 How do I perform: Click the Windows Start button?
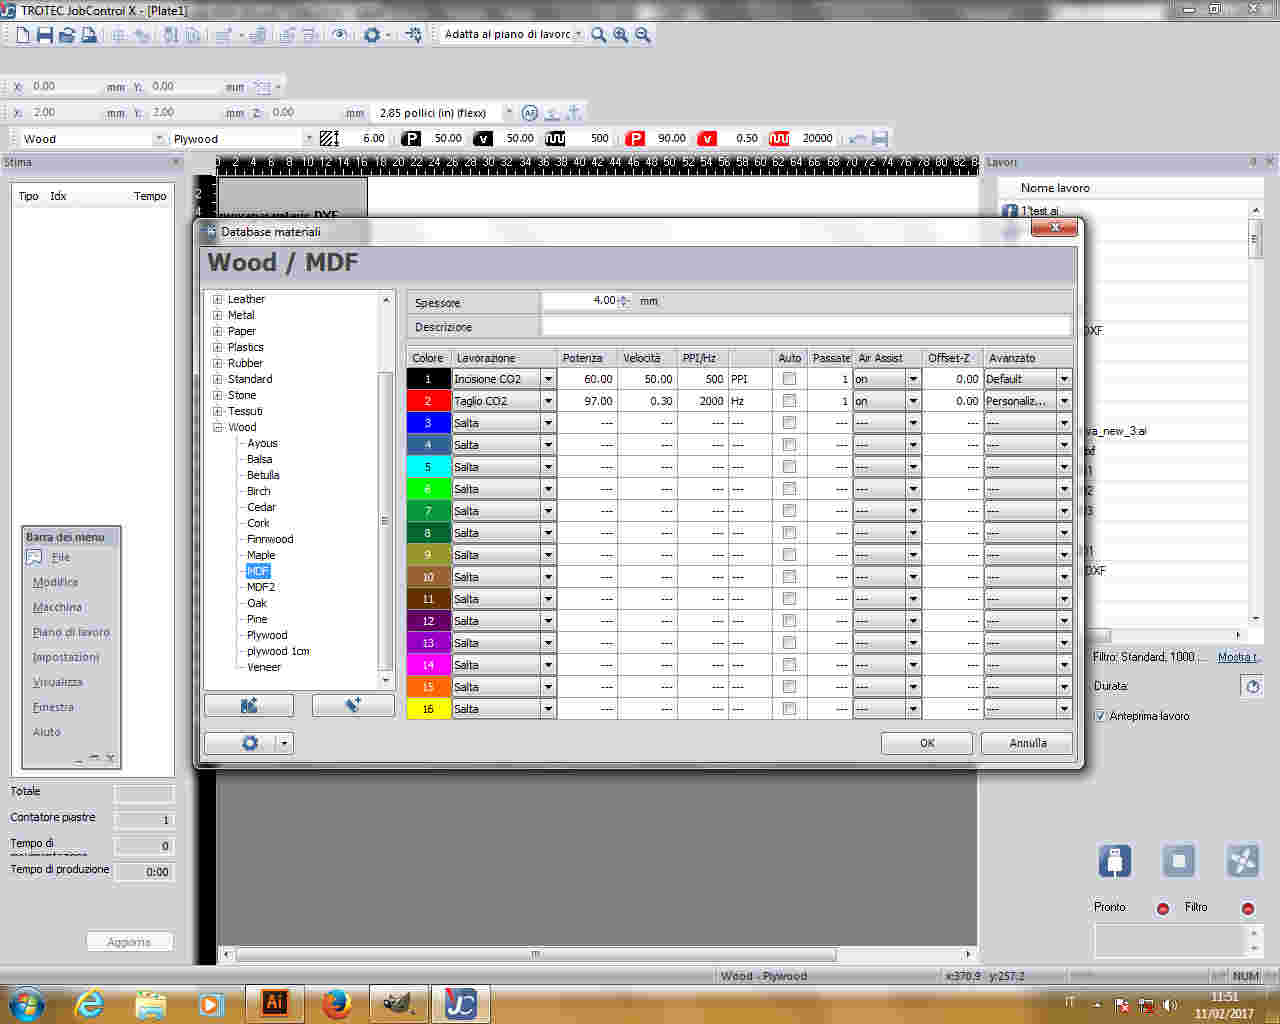click(26, 1003)
